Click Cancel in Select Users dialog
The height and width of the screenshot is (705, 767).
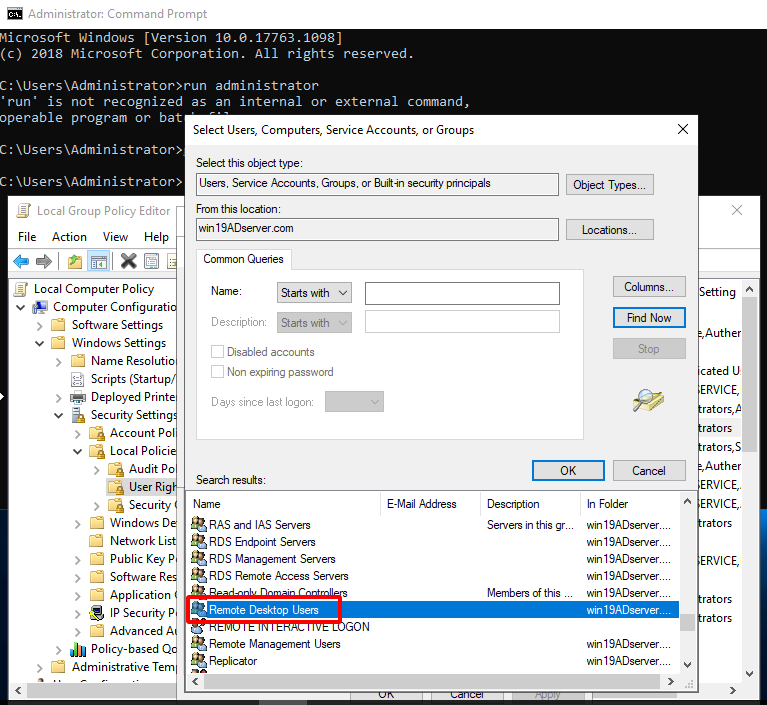649,470
